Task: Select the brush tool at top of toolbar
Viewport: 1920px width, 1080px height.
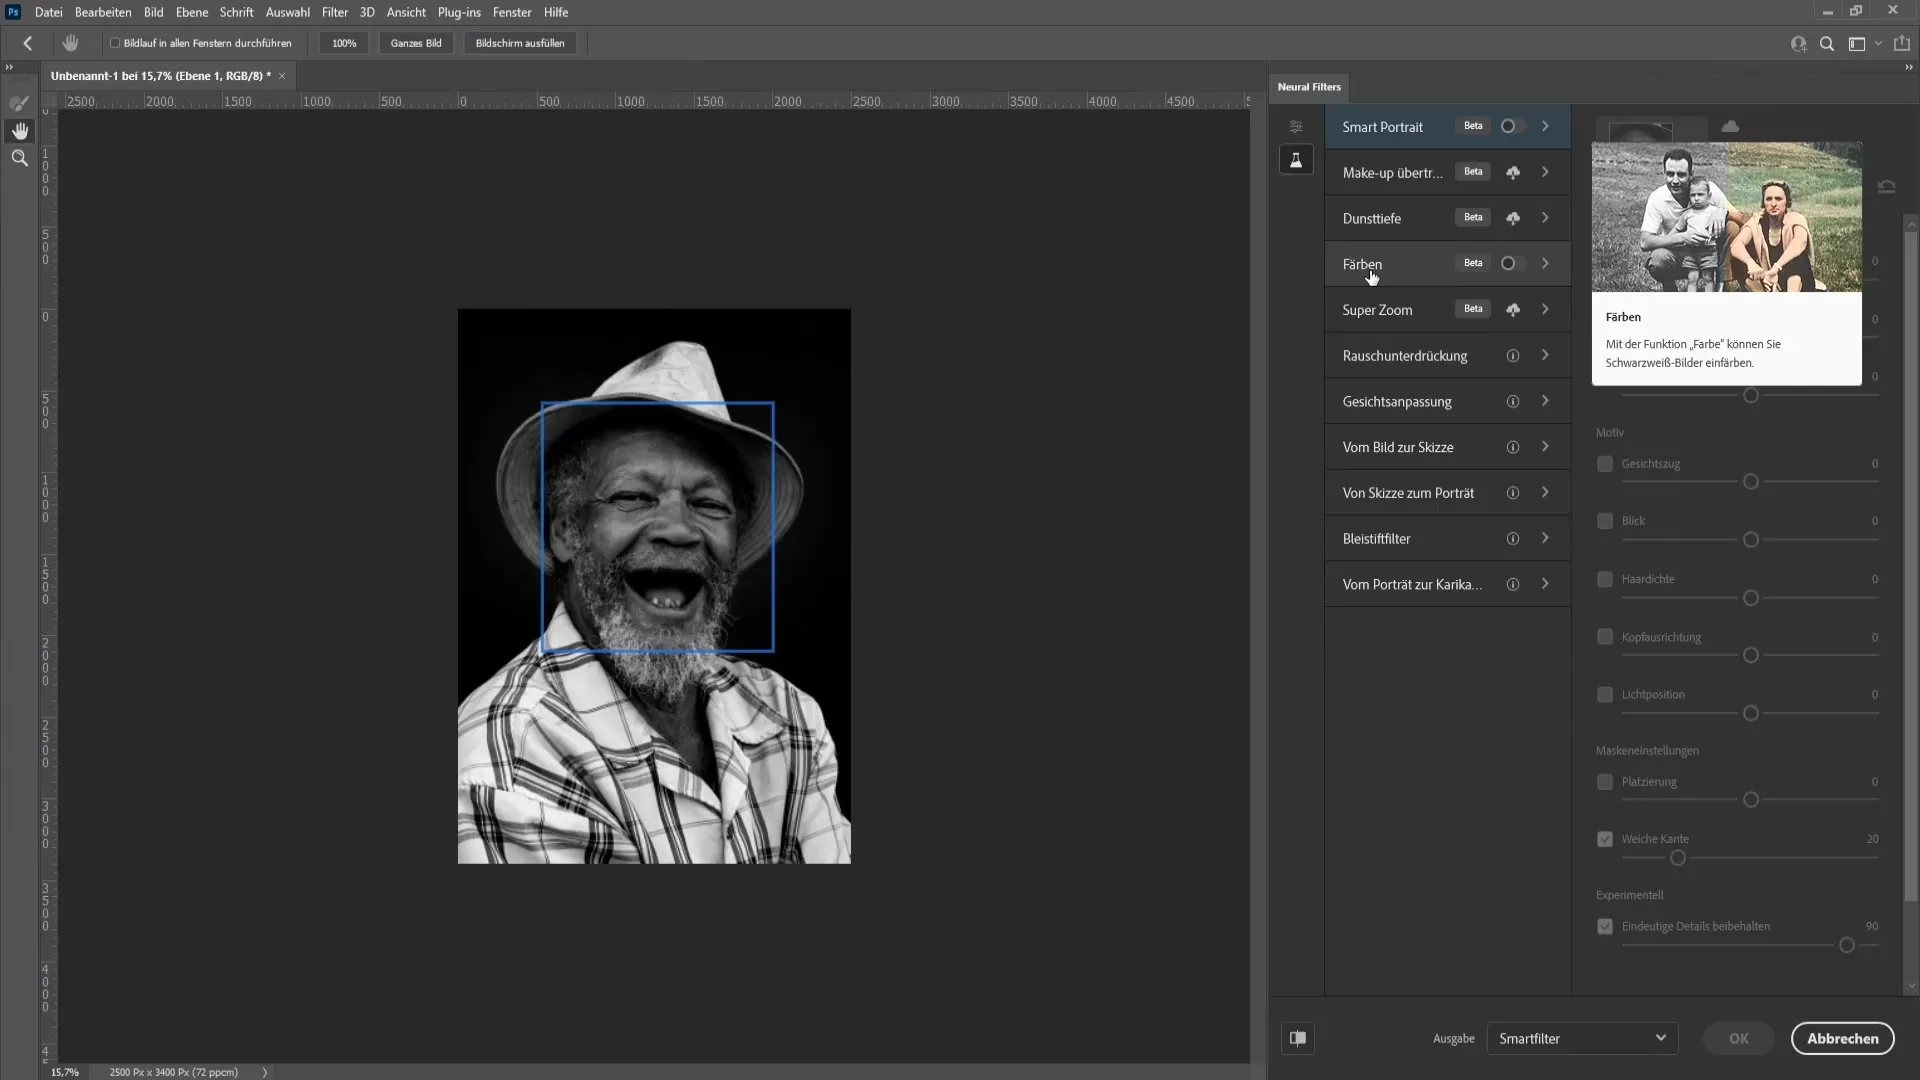Action: [20, 103]
